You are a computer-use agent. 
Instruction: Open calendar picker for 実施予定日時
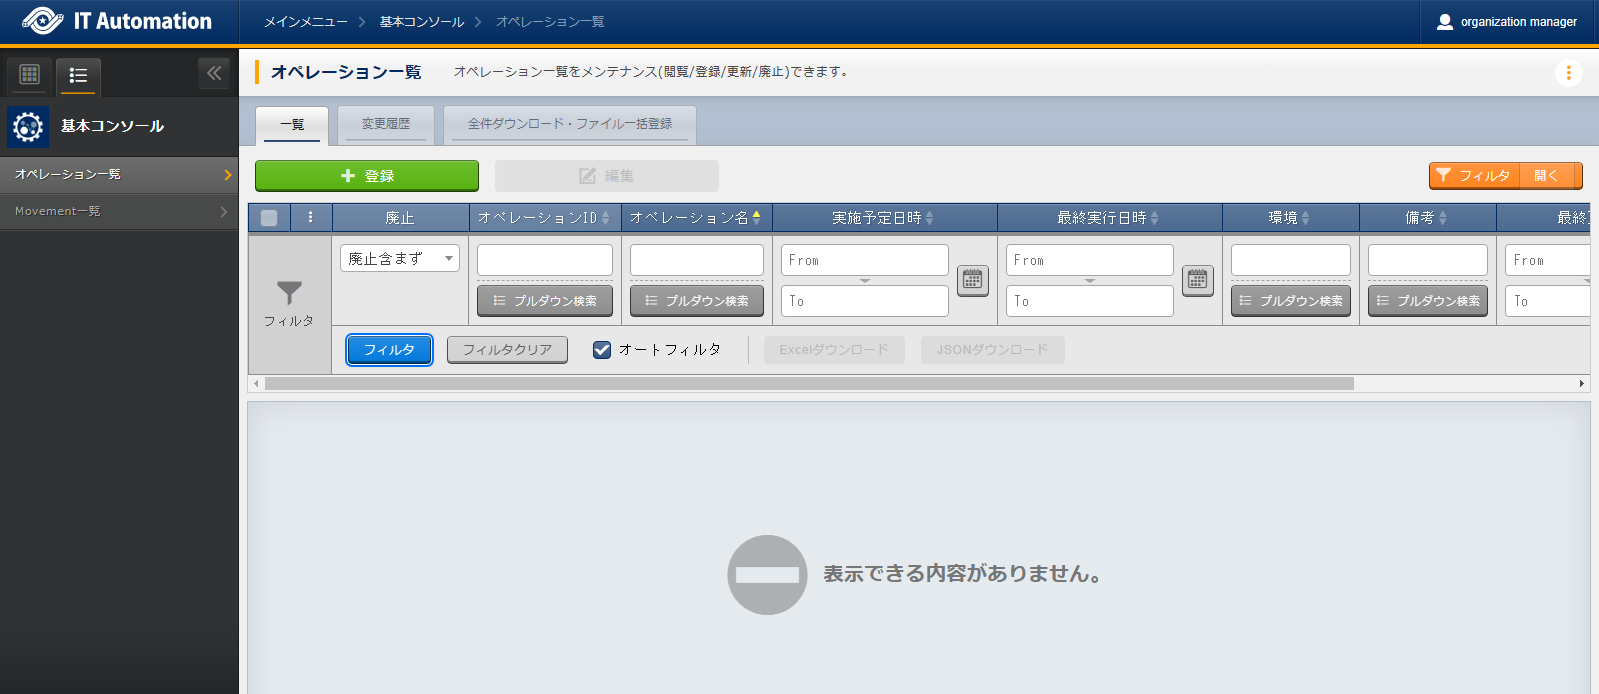point(972,280)
